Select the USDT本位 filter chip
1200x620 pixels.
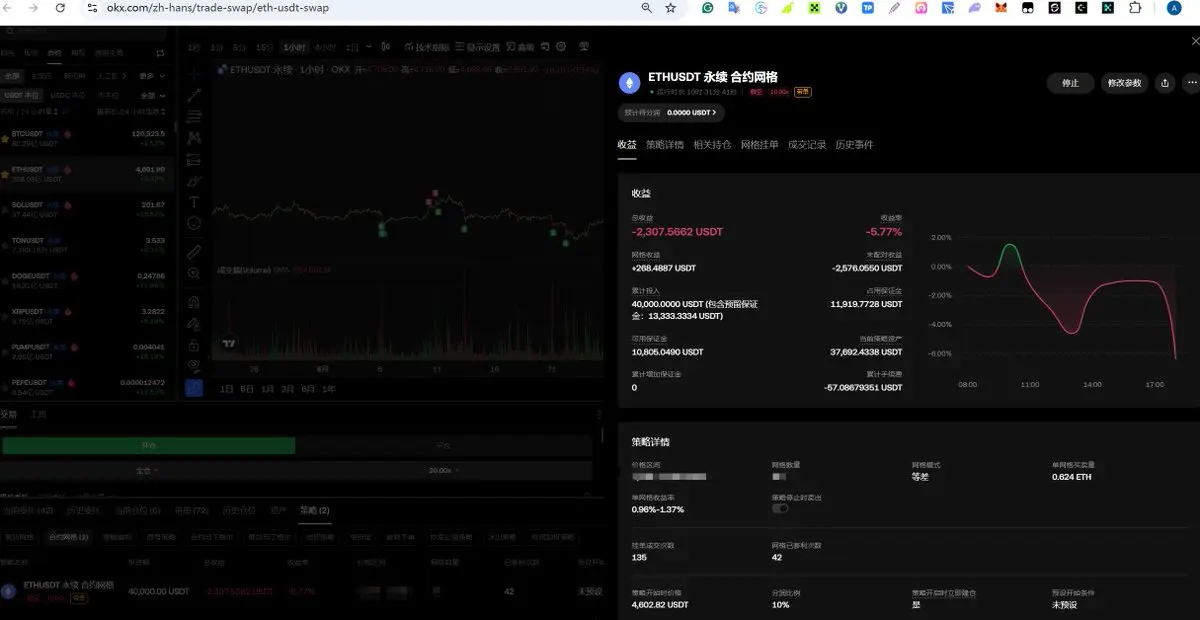point(21,95)
